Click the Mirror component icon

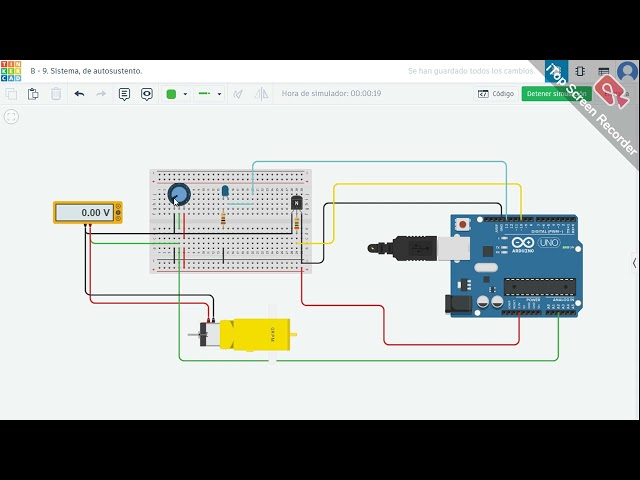[x=261, y=94]
